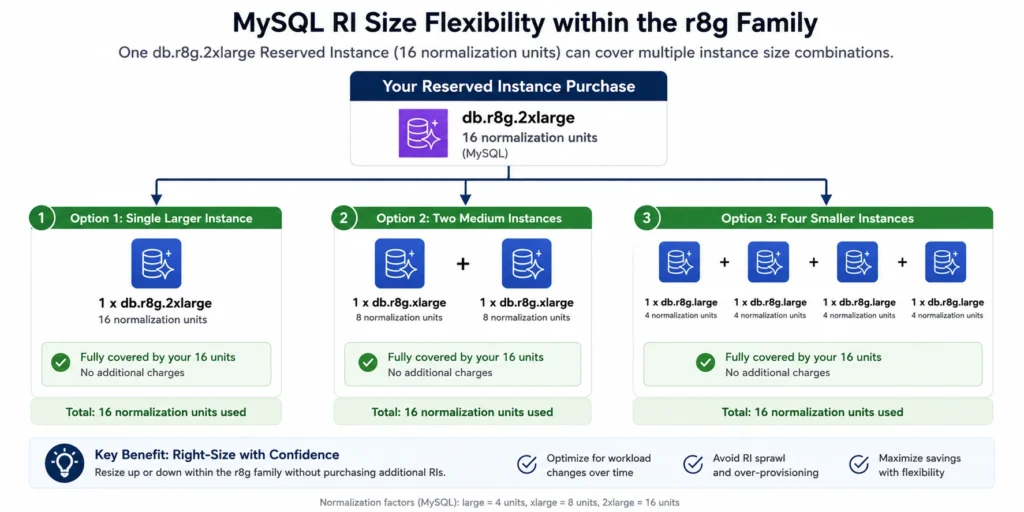
Task: Click the Total bar under Option 3
Action: (813, 412)
